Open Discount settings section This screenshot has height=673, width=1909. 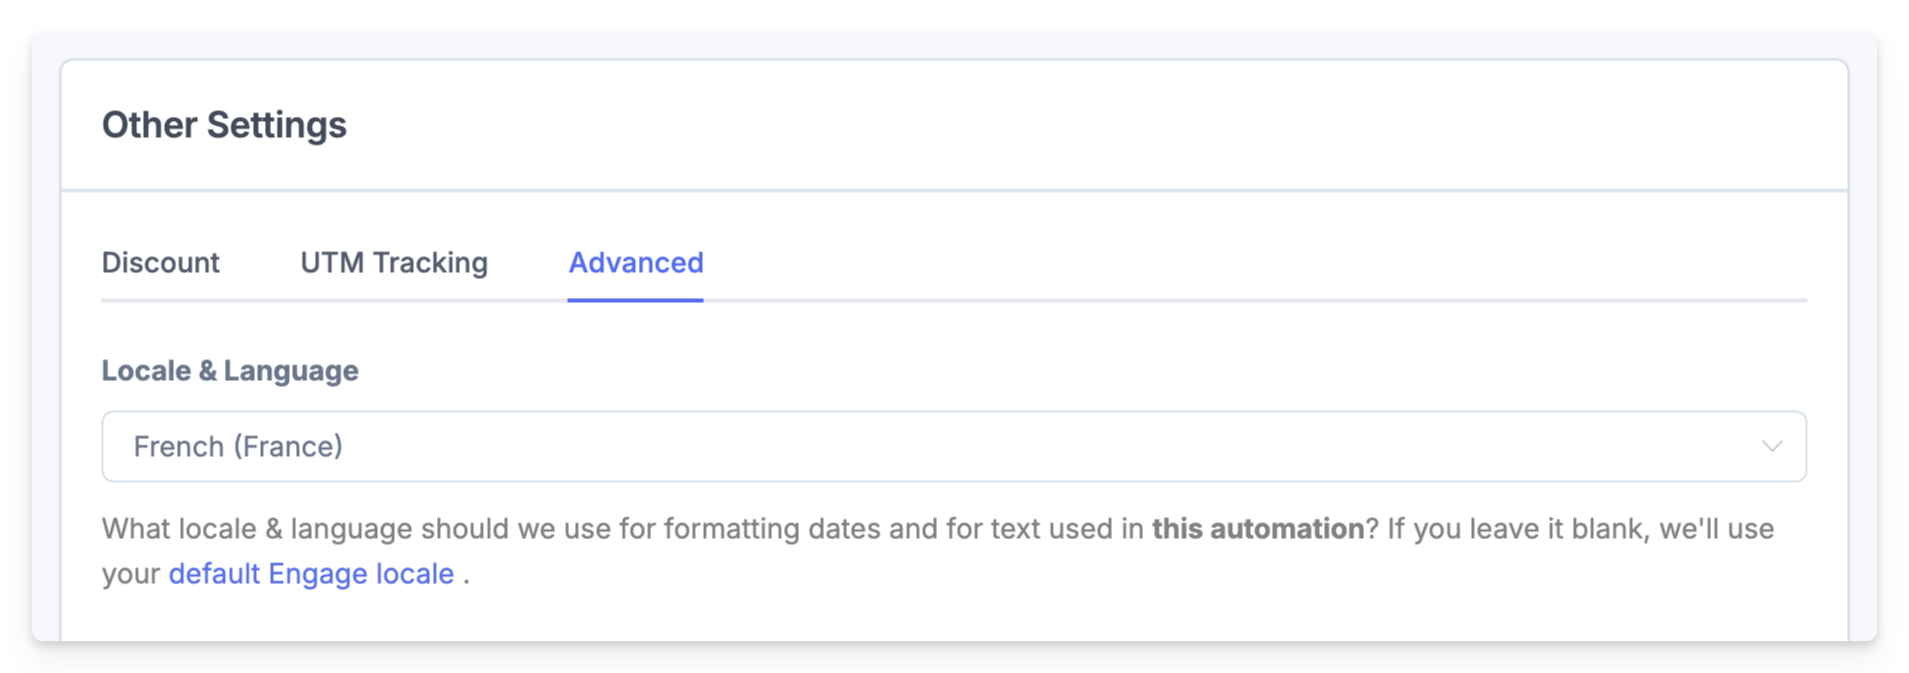[x=161, y=262]
